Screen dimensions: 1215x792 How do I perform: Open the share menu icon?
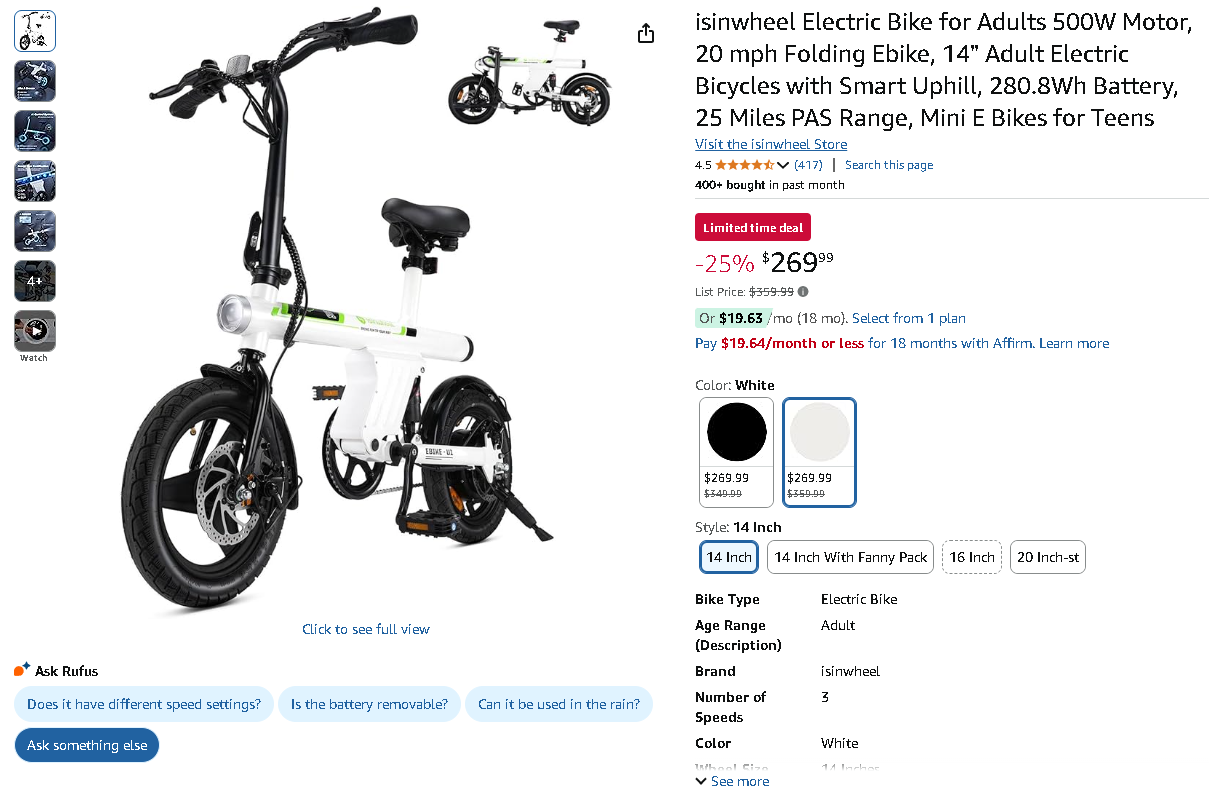tap(645, 33)
